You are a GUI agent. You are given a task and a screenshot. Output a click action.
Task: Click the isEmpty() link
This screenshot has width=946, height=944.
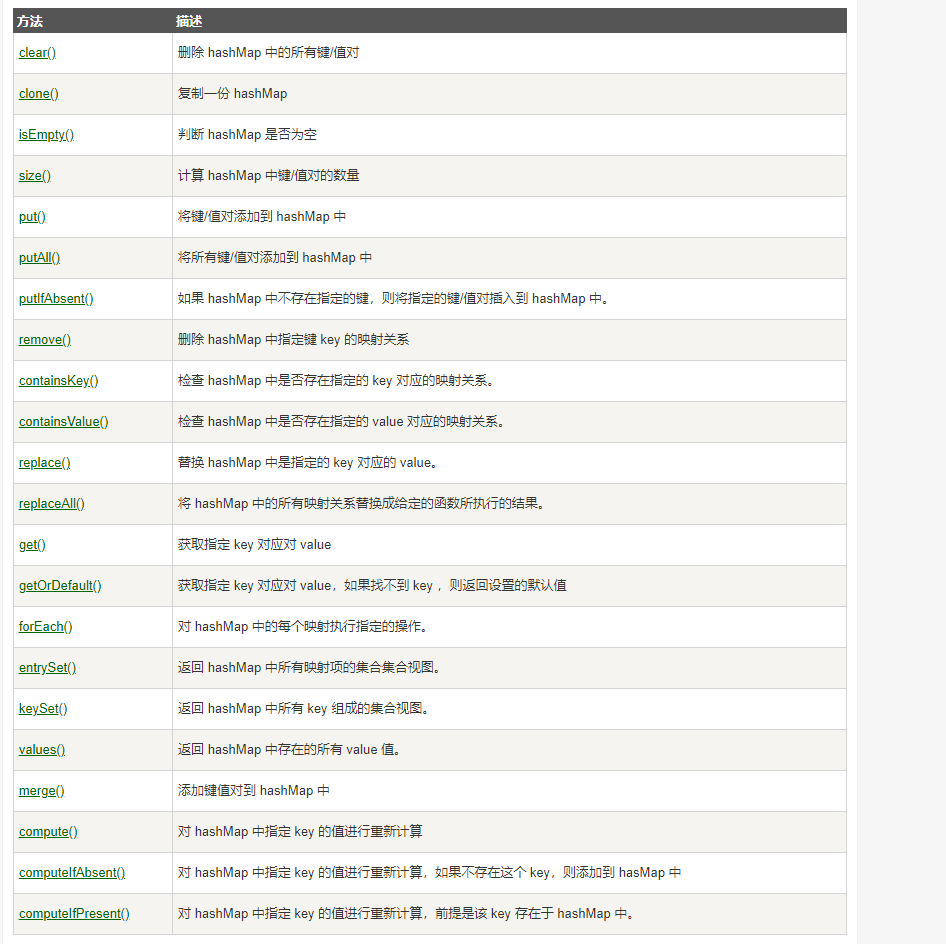click(46, 135)
